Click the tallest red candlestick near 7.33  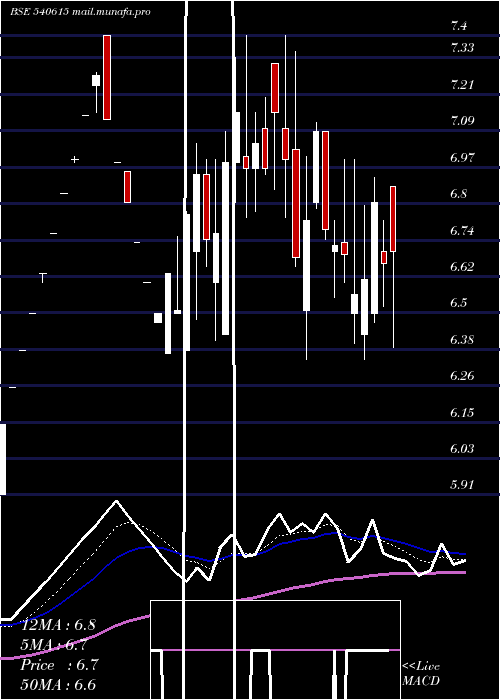pyautogui.click(x=107, y=77)
